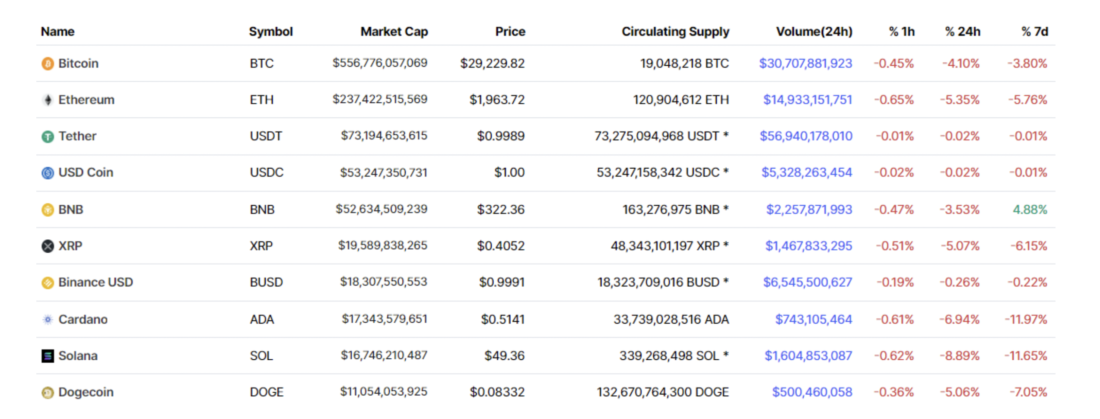Open Tether's 24h volume link

tap(805, 137)
